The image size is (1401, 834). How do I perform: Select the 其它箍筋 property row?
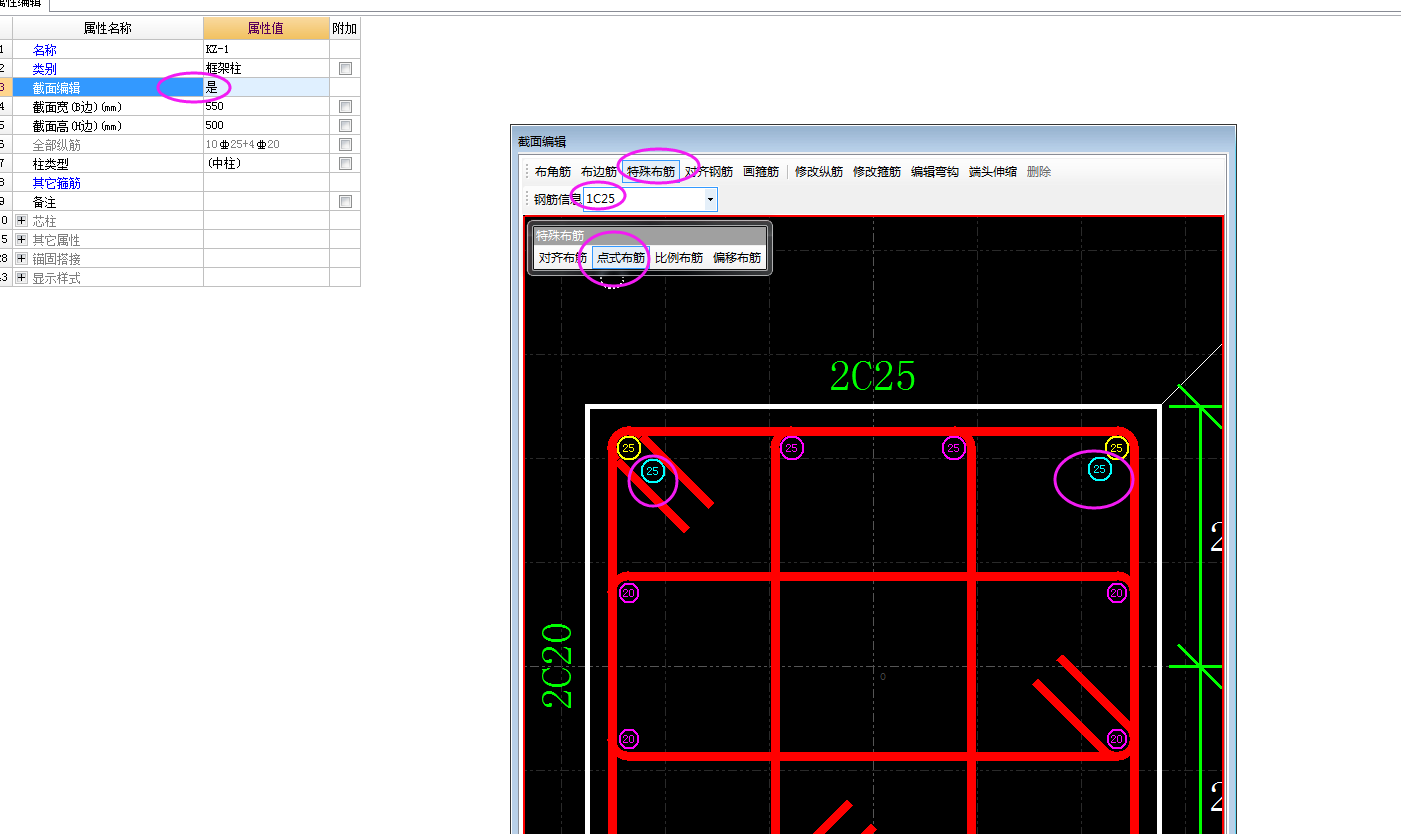point(180,183)
